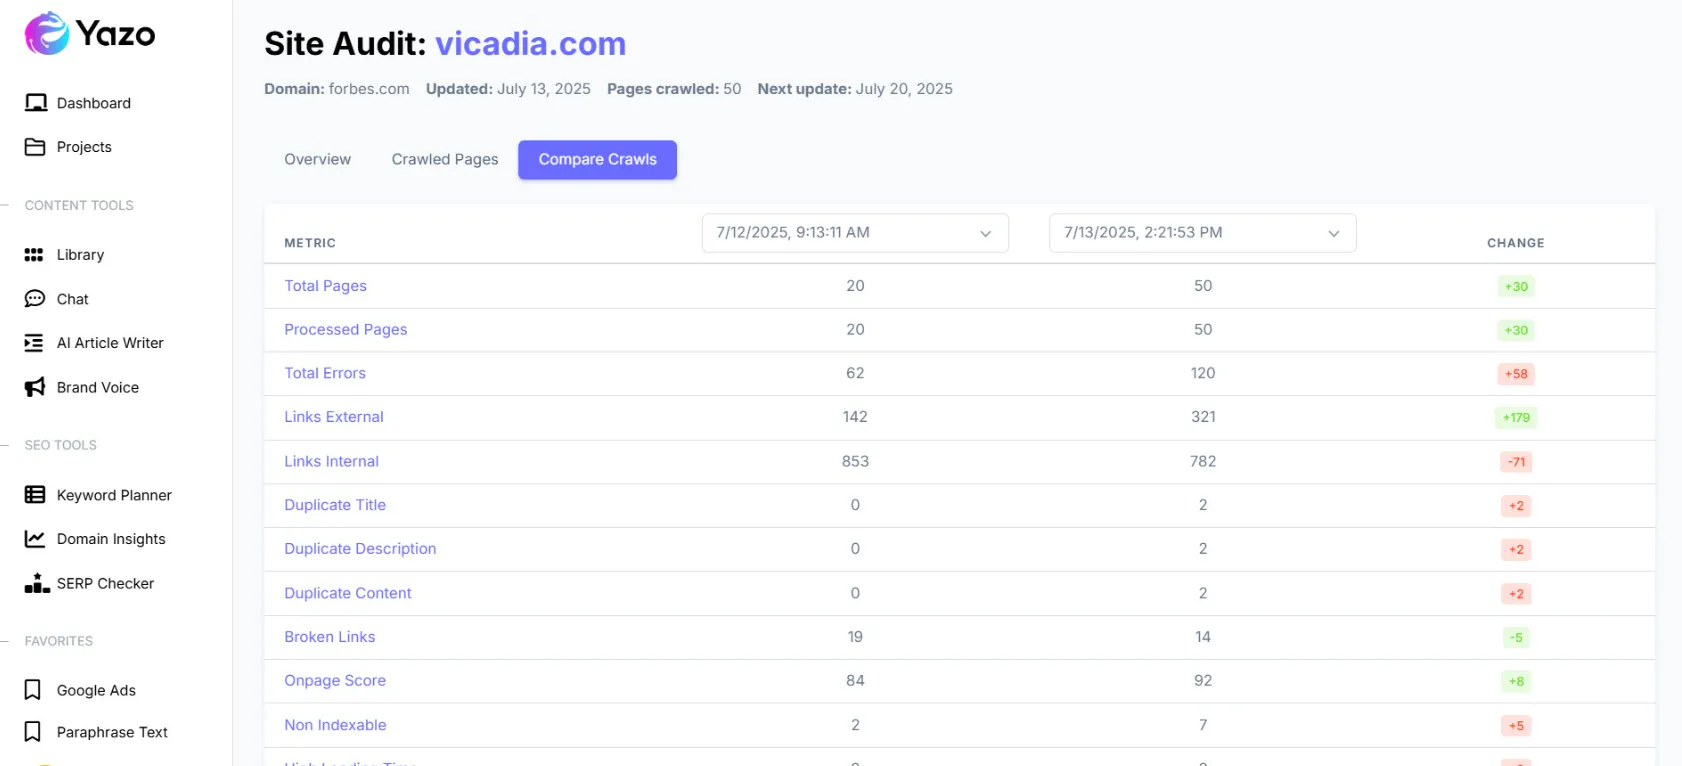
Task: Click the Projects folder icon
Action: click(x=35, y=147)
